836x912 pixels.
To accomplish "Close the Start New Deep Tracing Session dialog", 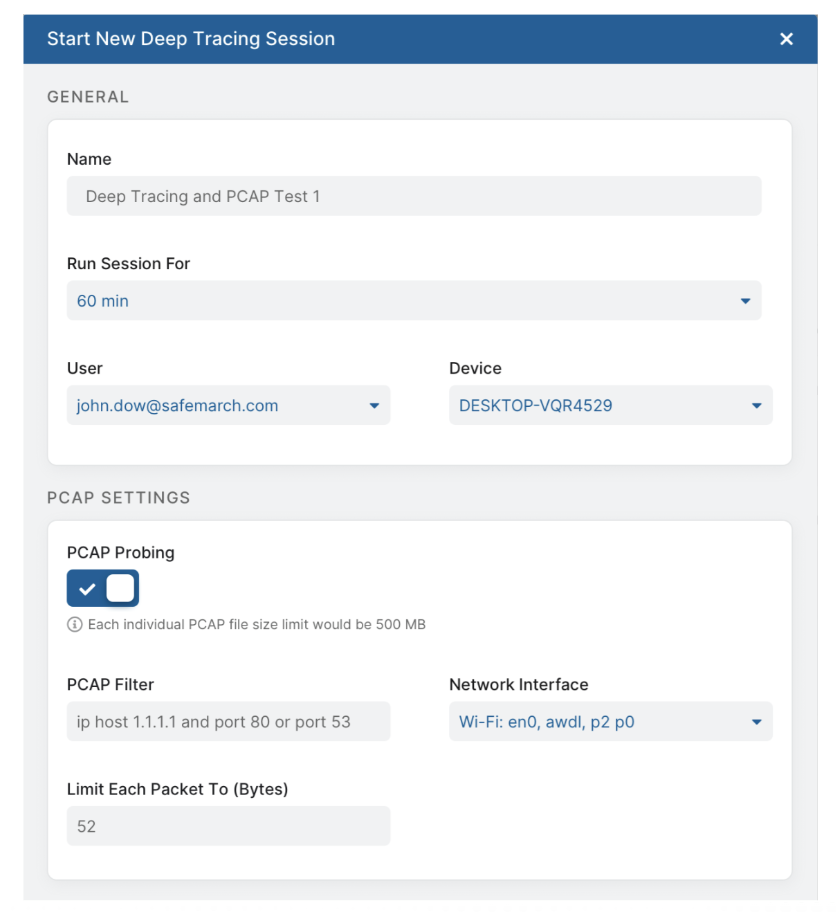I will [x=786, y=39].
